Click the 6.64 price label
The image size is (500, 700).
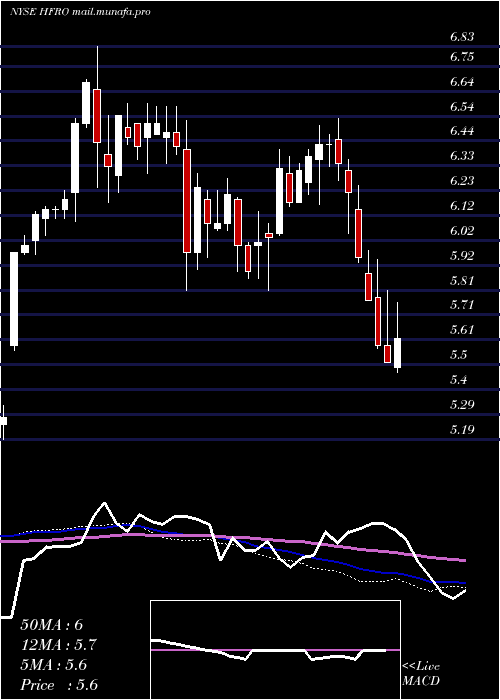(462, 82)
